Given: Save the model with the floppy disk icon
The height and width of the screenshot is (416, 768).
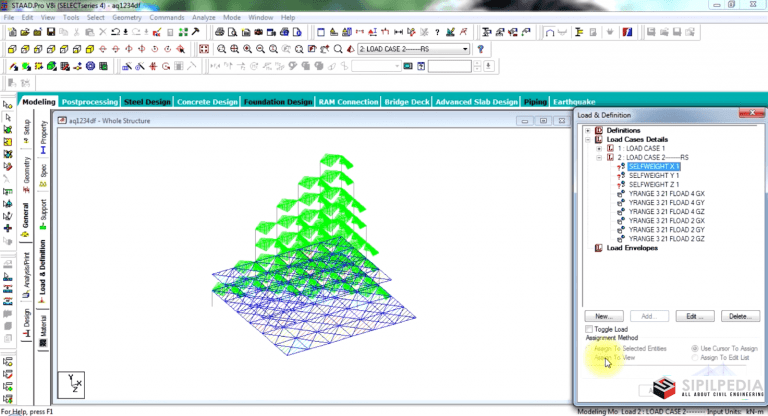Looking at the screenshot, I should [51, 32].
